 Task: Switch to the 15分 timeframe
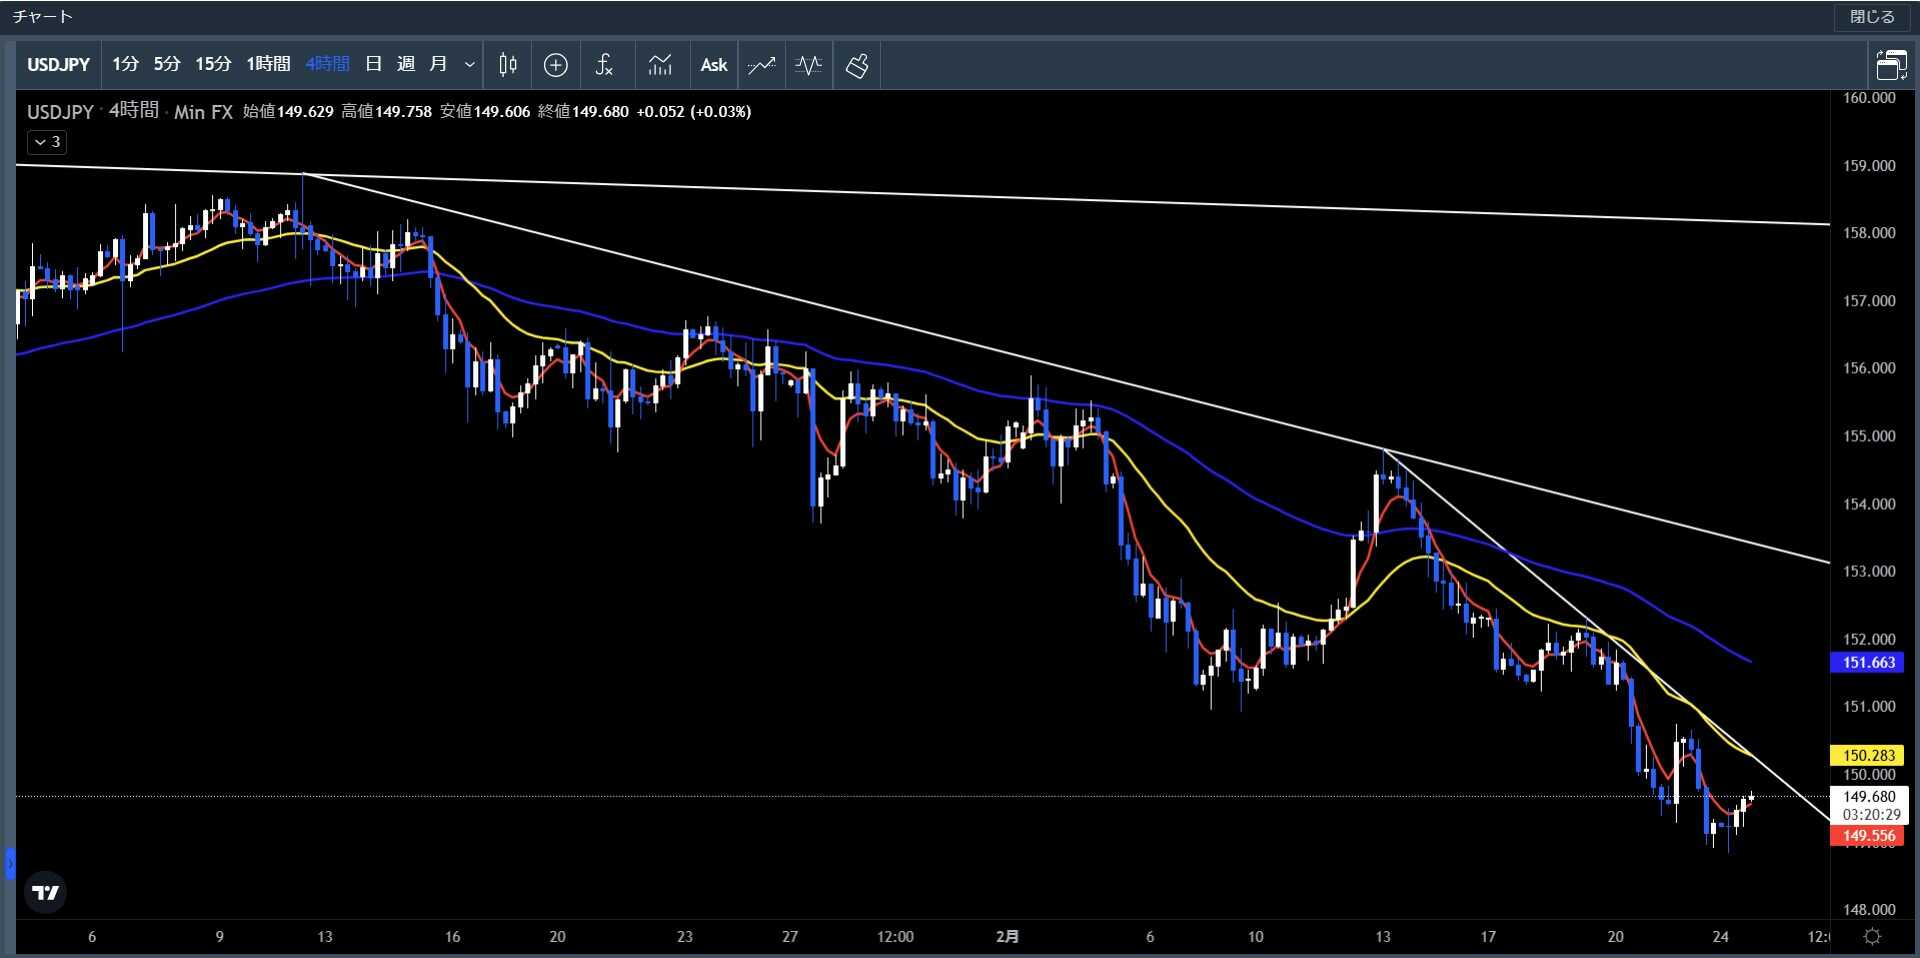(x=213, y=65)
